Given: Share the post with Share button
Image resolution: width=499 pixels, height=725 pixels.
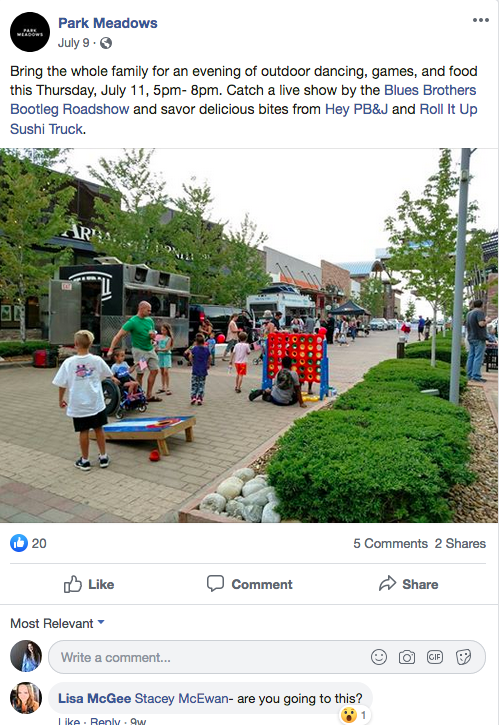Looking at the screenshot, I should (408, 584).
